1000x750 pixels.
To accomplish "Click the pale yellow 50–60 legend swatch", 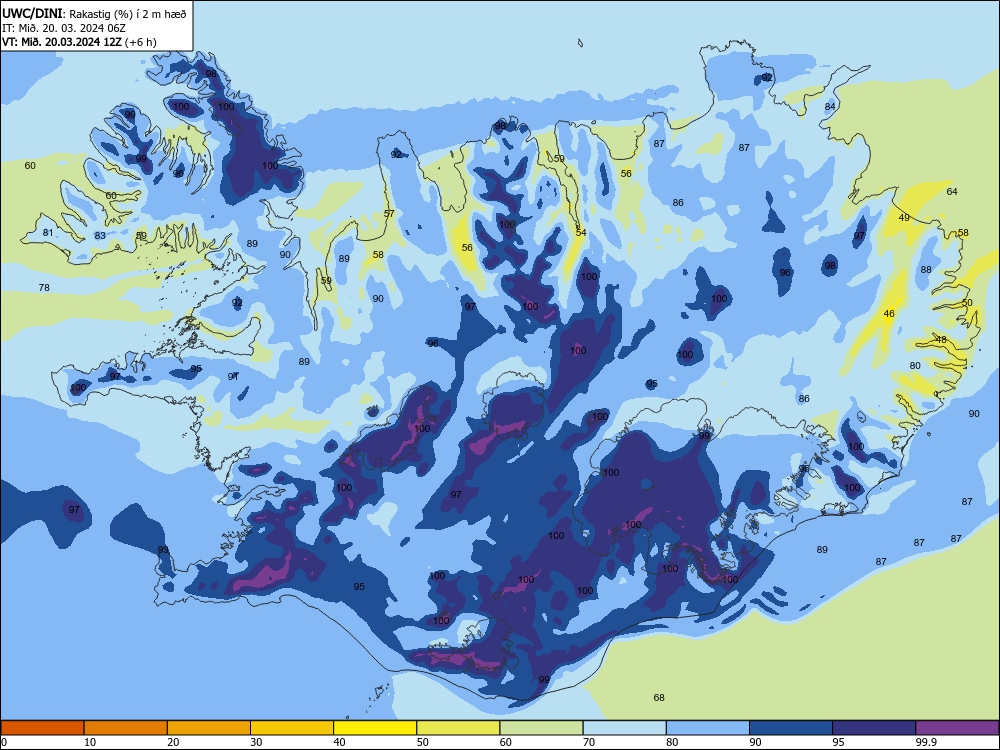I will (x=458, y=728).
